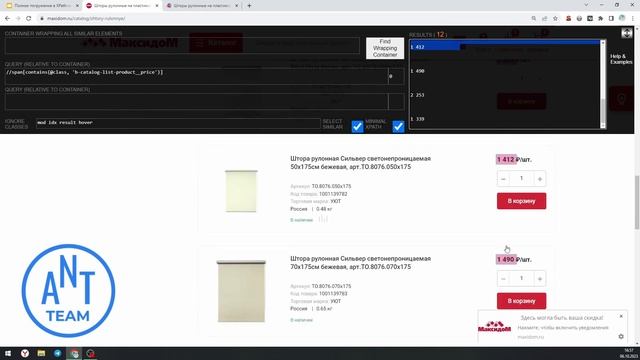Image resolution: width=640 pixels, height=360 pixels.
Task: Click the taskbar clock
Action: pyautogui.click(x=629, y=353)
